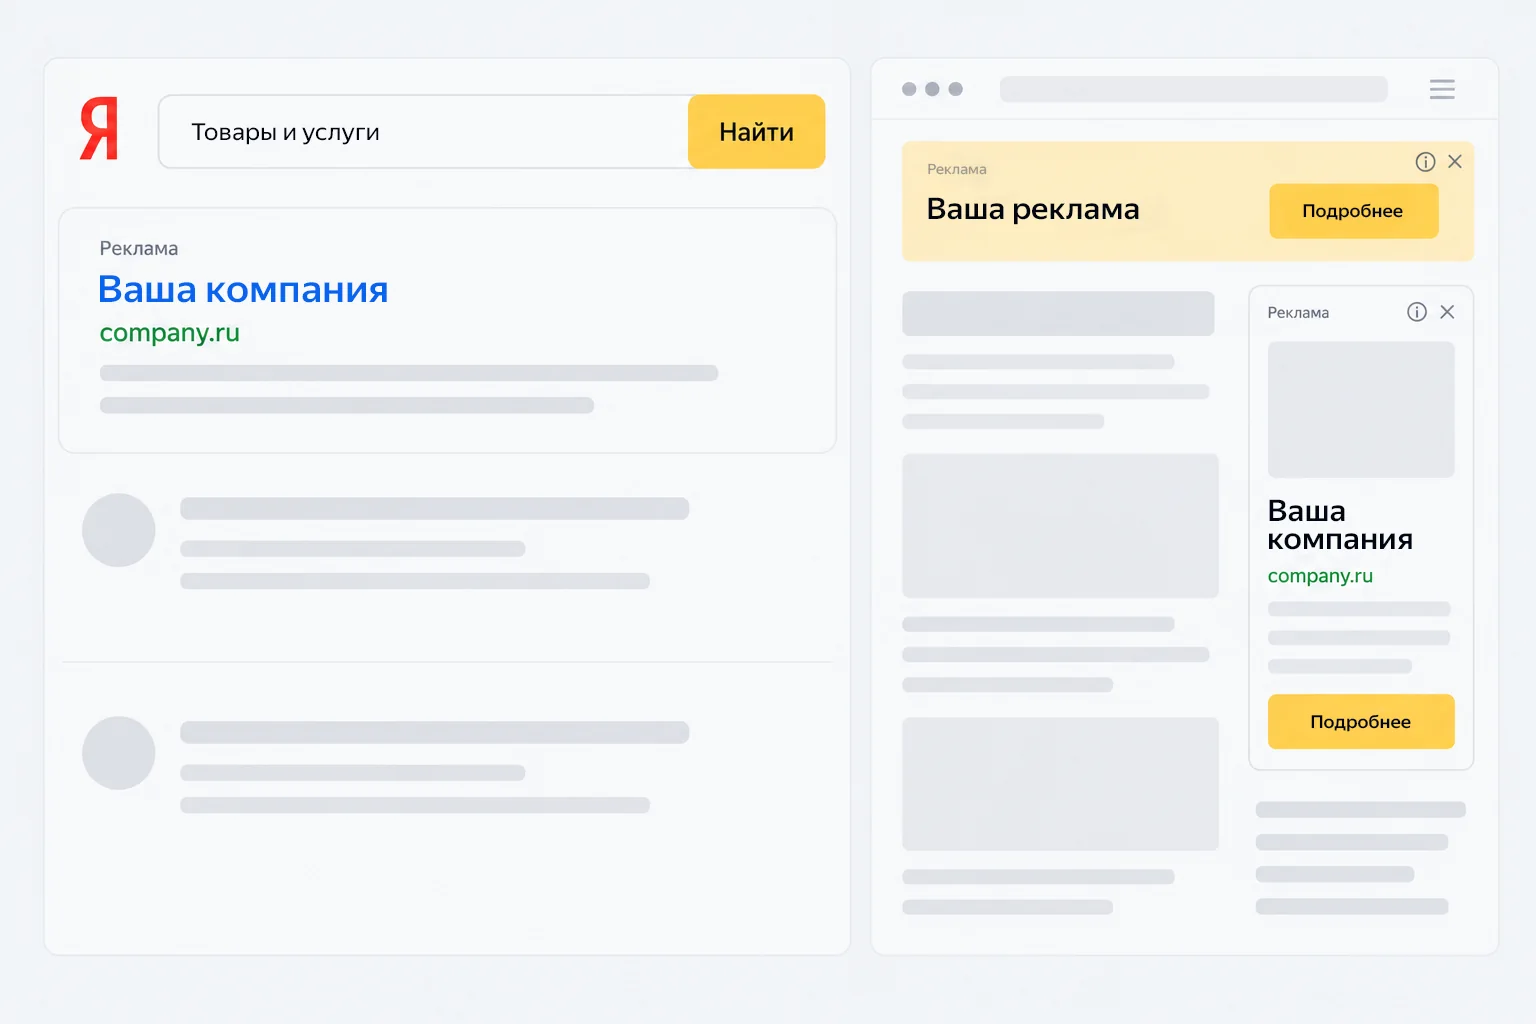This screenshot has width=1536, height=1024.
Task: Click 'Реклама' label in the search ad
Action: pos(139,249)
